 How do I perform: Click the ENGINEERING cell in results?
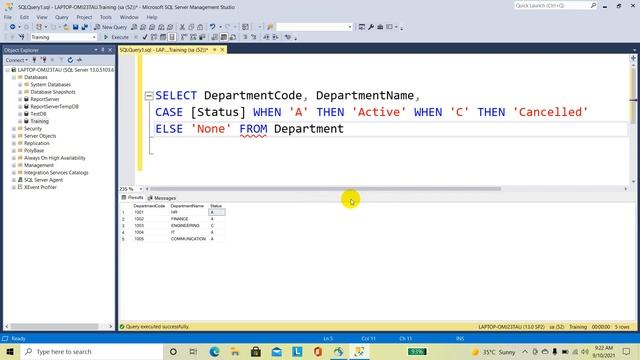[185, 226]
